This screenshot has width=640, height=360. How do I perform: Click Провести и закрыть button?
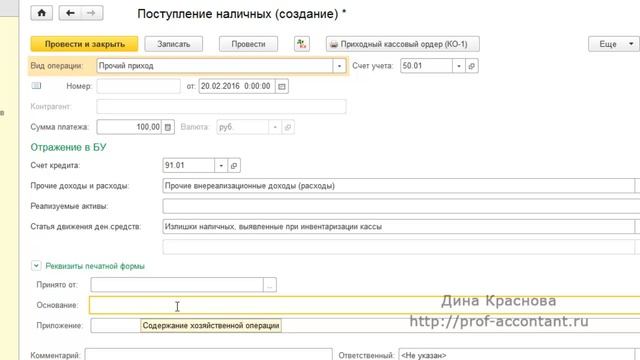(x=84, y=44)
